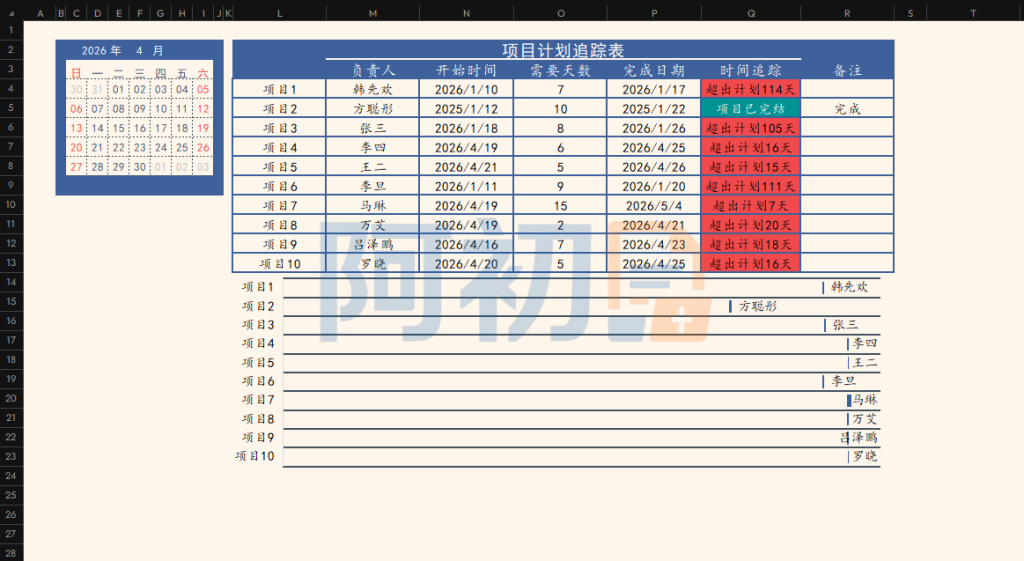This screenshot has height=561, width=1024.
Task: Select column header L
Action: 280,13
